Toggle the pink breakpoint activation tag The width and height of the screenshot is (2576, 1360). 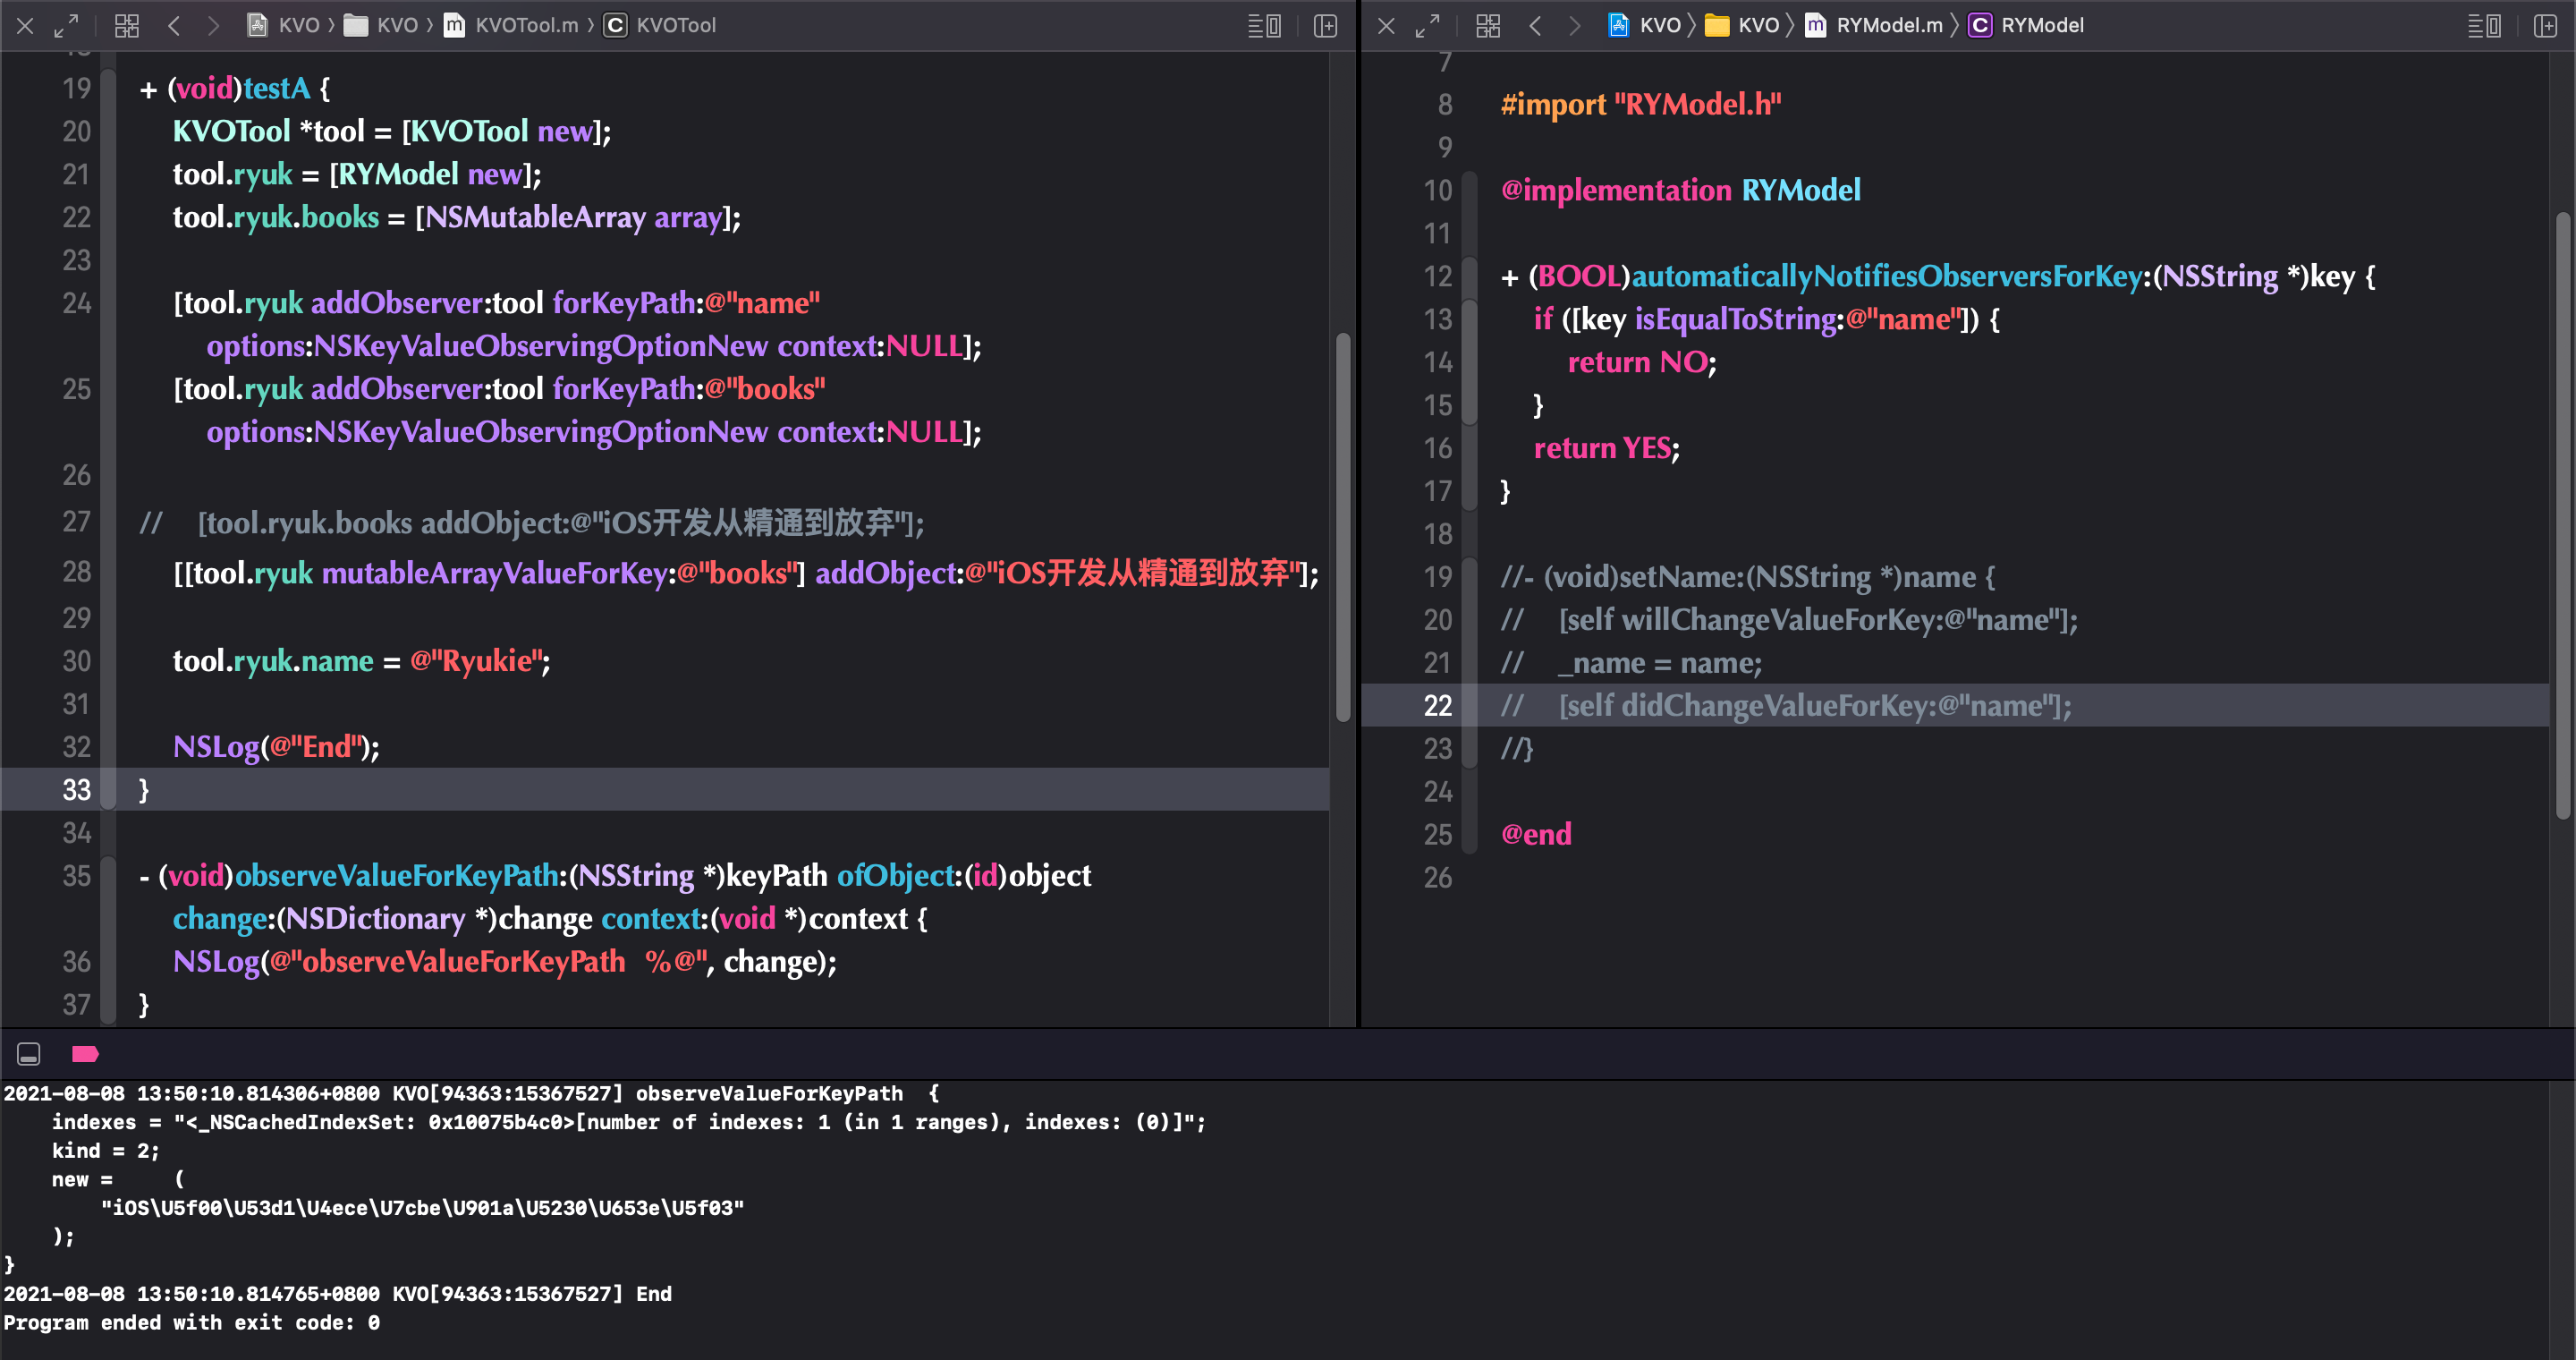[x=85, y=1054]
